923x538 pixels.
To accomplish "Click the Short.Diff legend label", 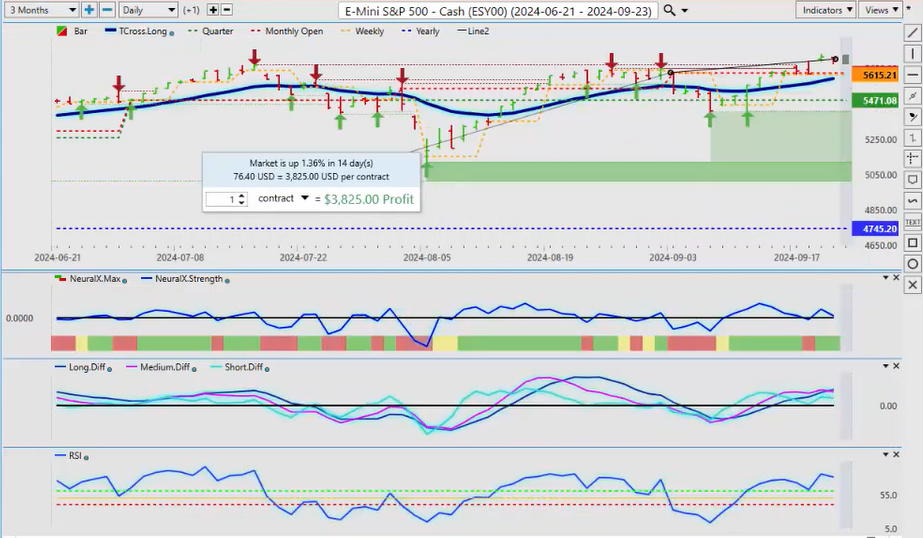I will pyautogui.click(x=244, y=367).
